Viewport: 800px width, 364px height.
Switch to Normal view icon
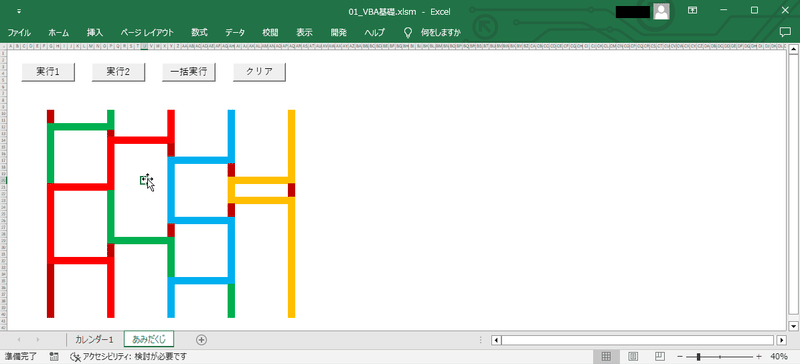coord(606,356)
